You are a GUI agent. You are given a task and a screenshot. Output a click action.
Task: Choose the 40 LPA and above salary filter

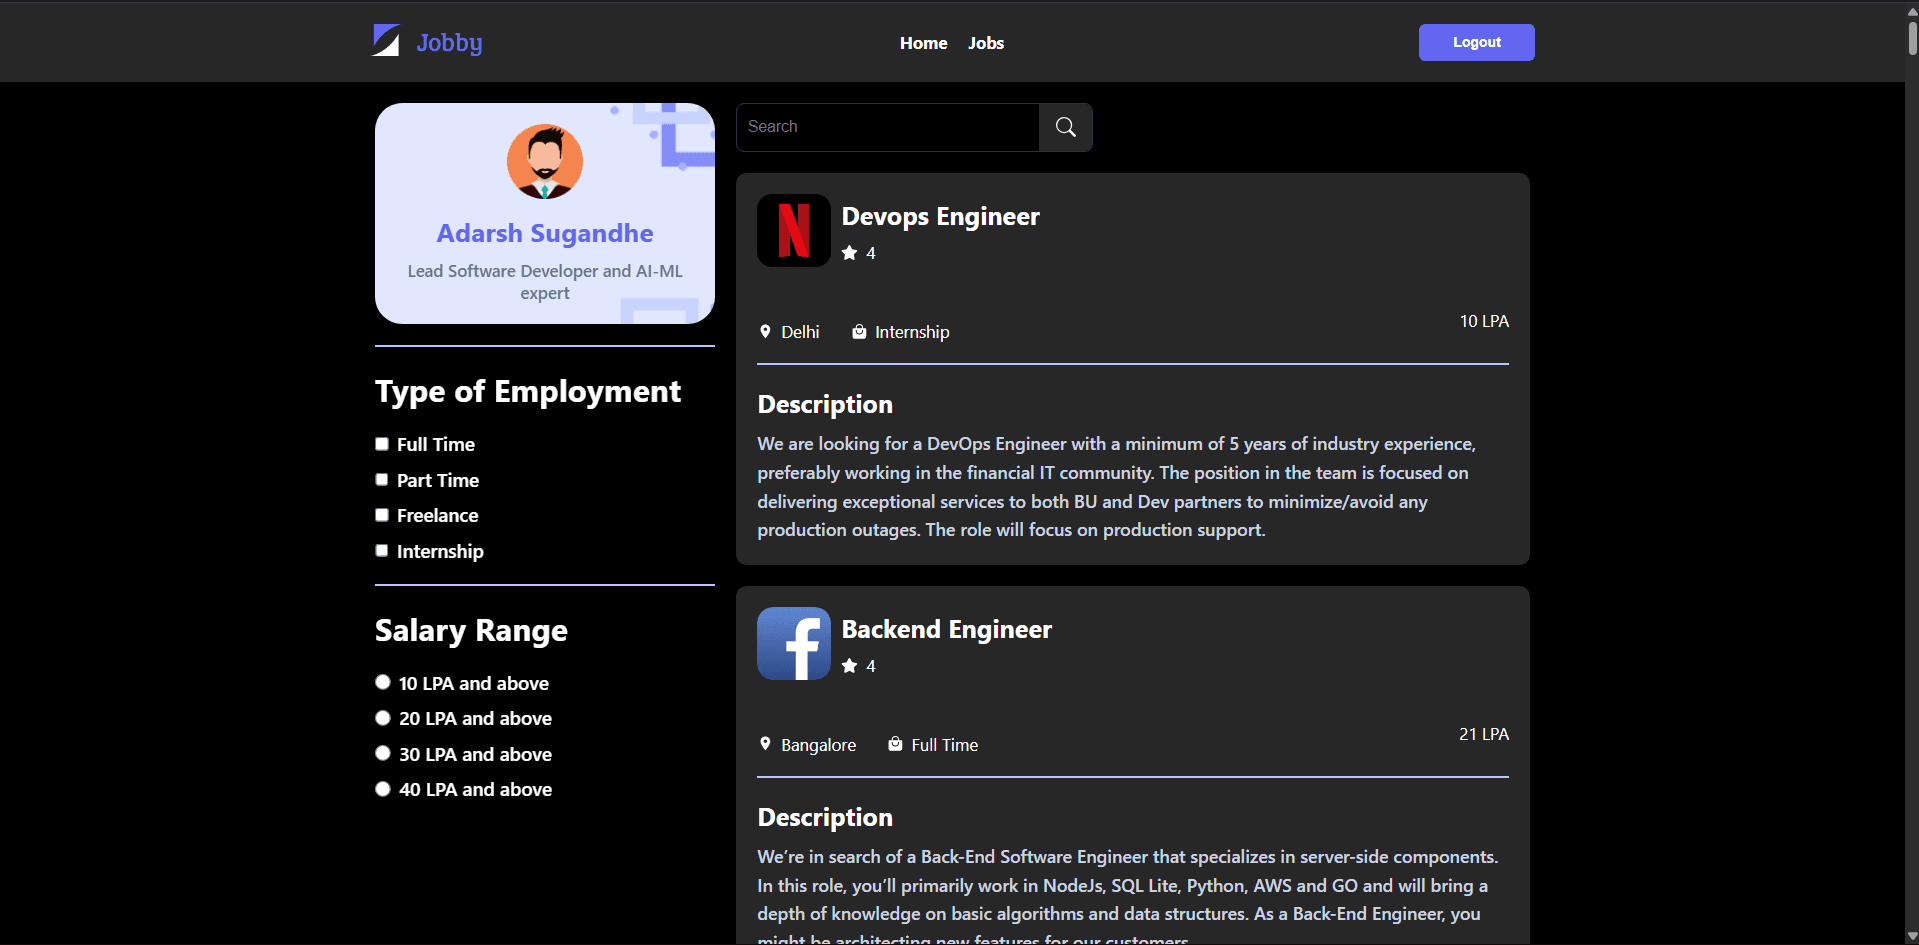(382, 788)
